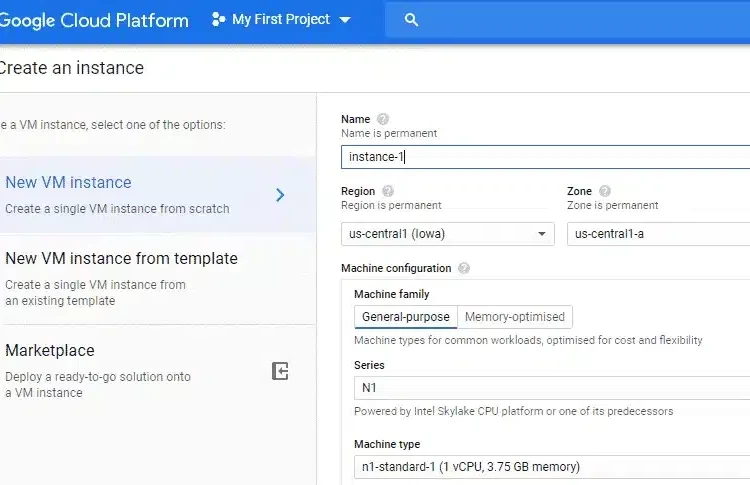Select the Marketplace option
Image resolution: width=750 pixels, height=485 pixels.
158,371
